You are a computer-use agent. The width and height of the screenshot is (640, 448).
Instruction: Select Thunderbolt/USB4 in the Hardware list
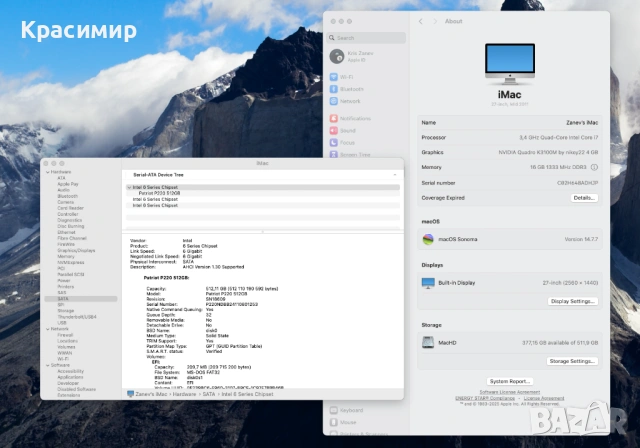[77, 317]
